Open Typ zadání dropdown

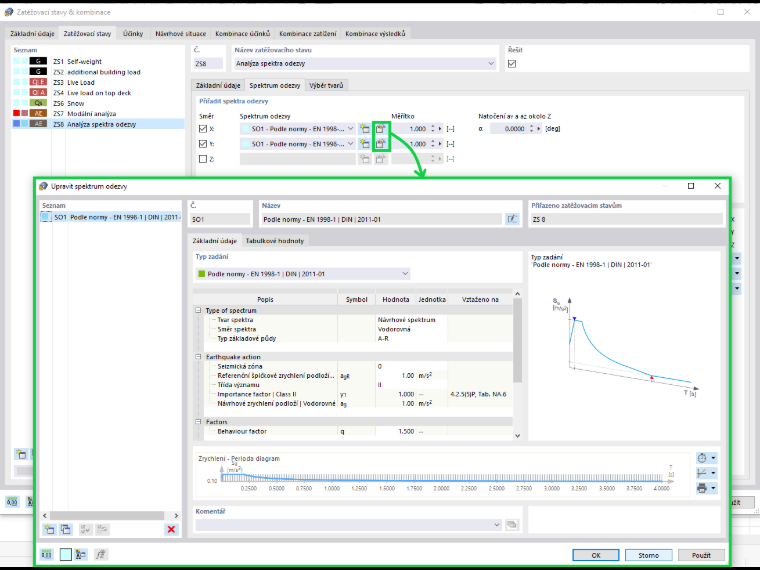[x=405, y=274]
